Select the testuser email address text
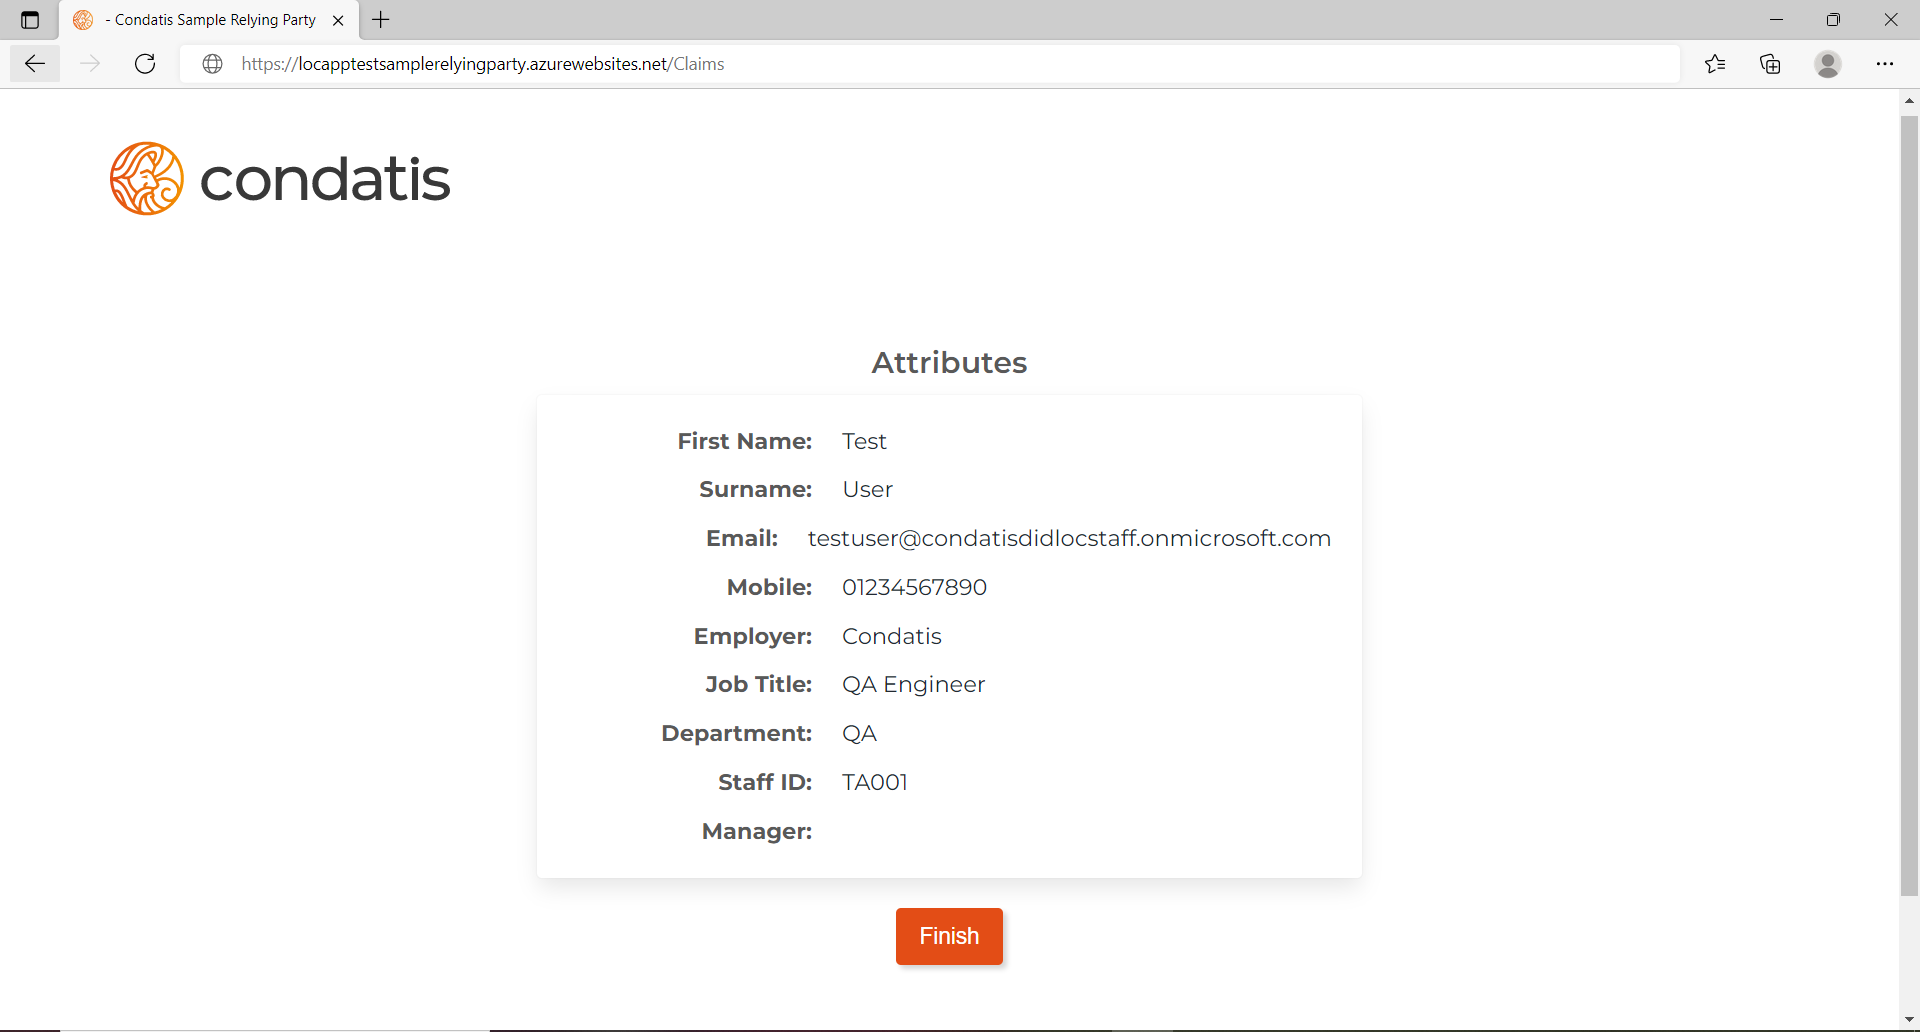Viewport: 1920px width, 1032px height. point(1068,538)
